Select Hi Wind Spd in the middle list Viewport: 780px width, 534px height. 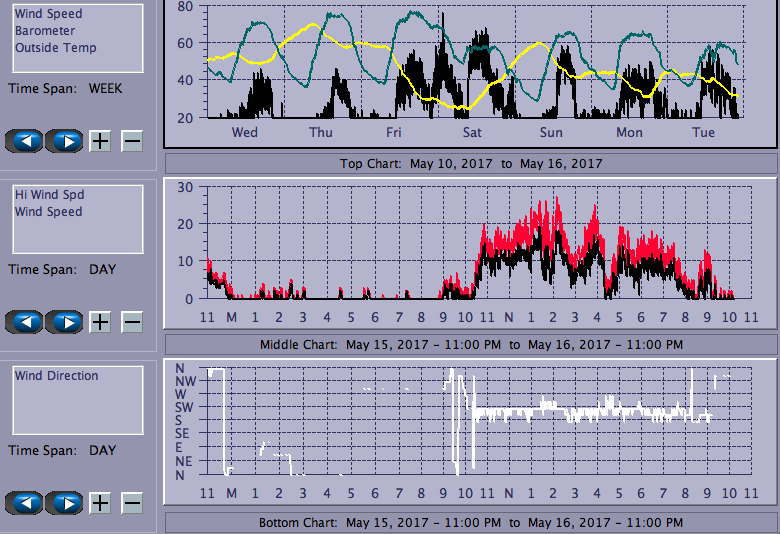pyautogui.click(x=49, y=195)
